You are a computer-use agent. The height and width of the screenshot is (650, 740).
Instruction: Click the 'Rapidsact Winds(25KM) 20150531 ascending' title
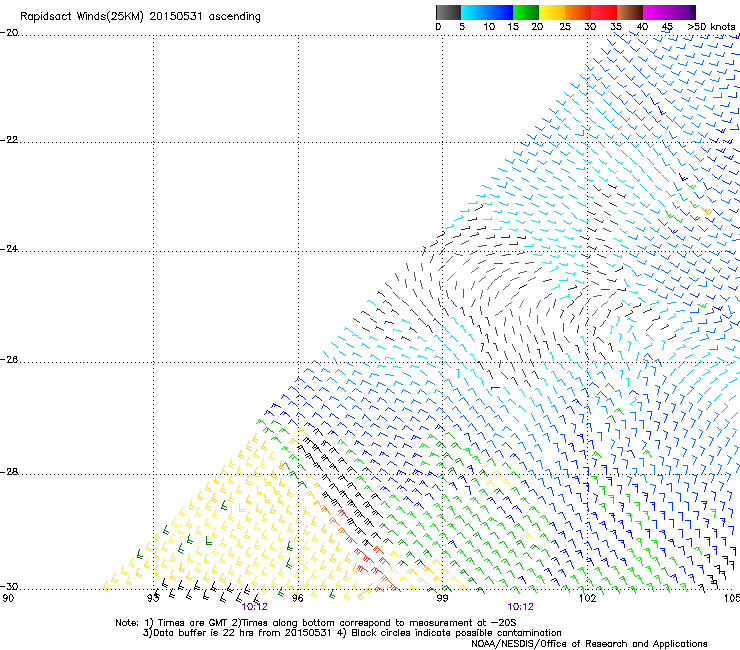140,17
